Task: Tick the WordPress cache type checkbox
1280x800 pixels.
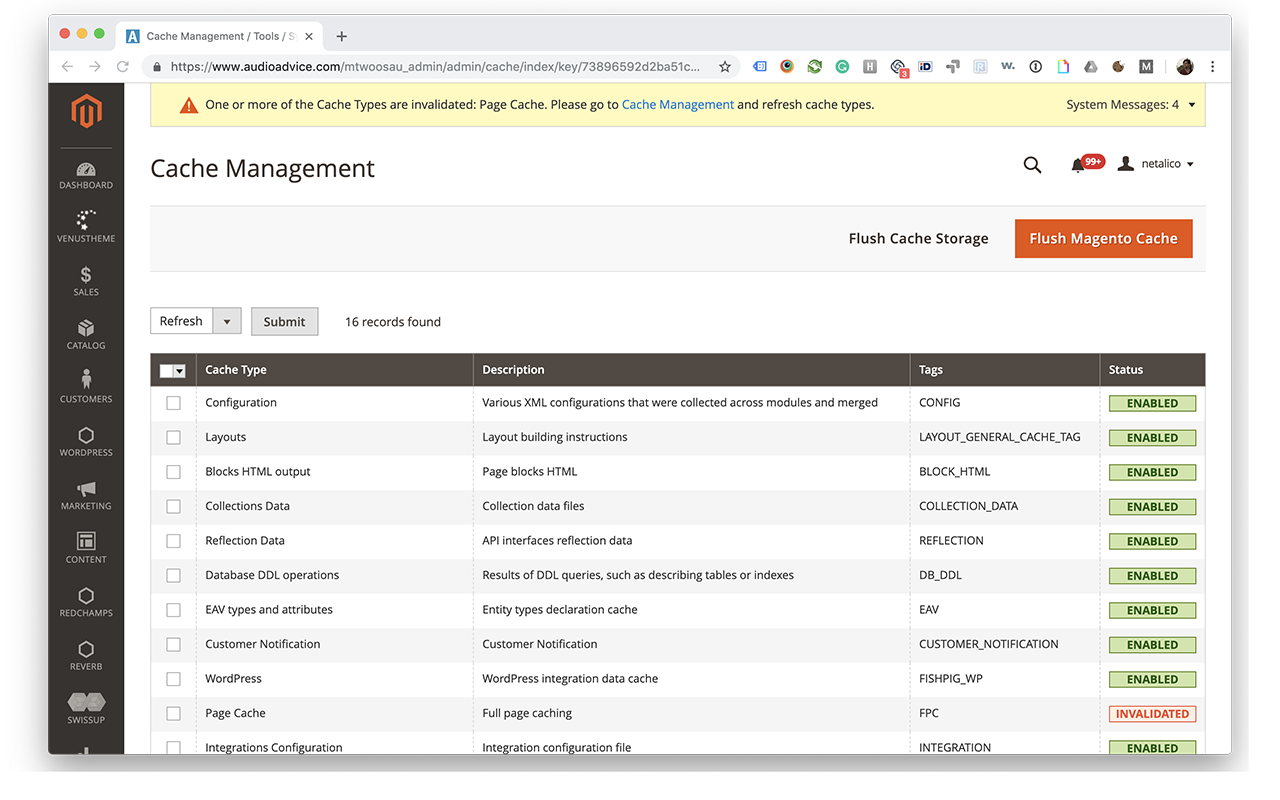Action: coord(173,678)
